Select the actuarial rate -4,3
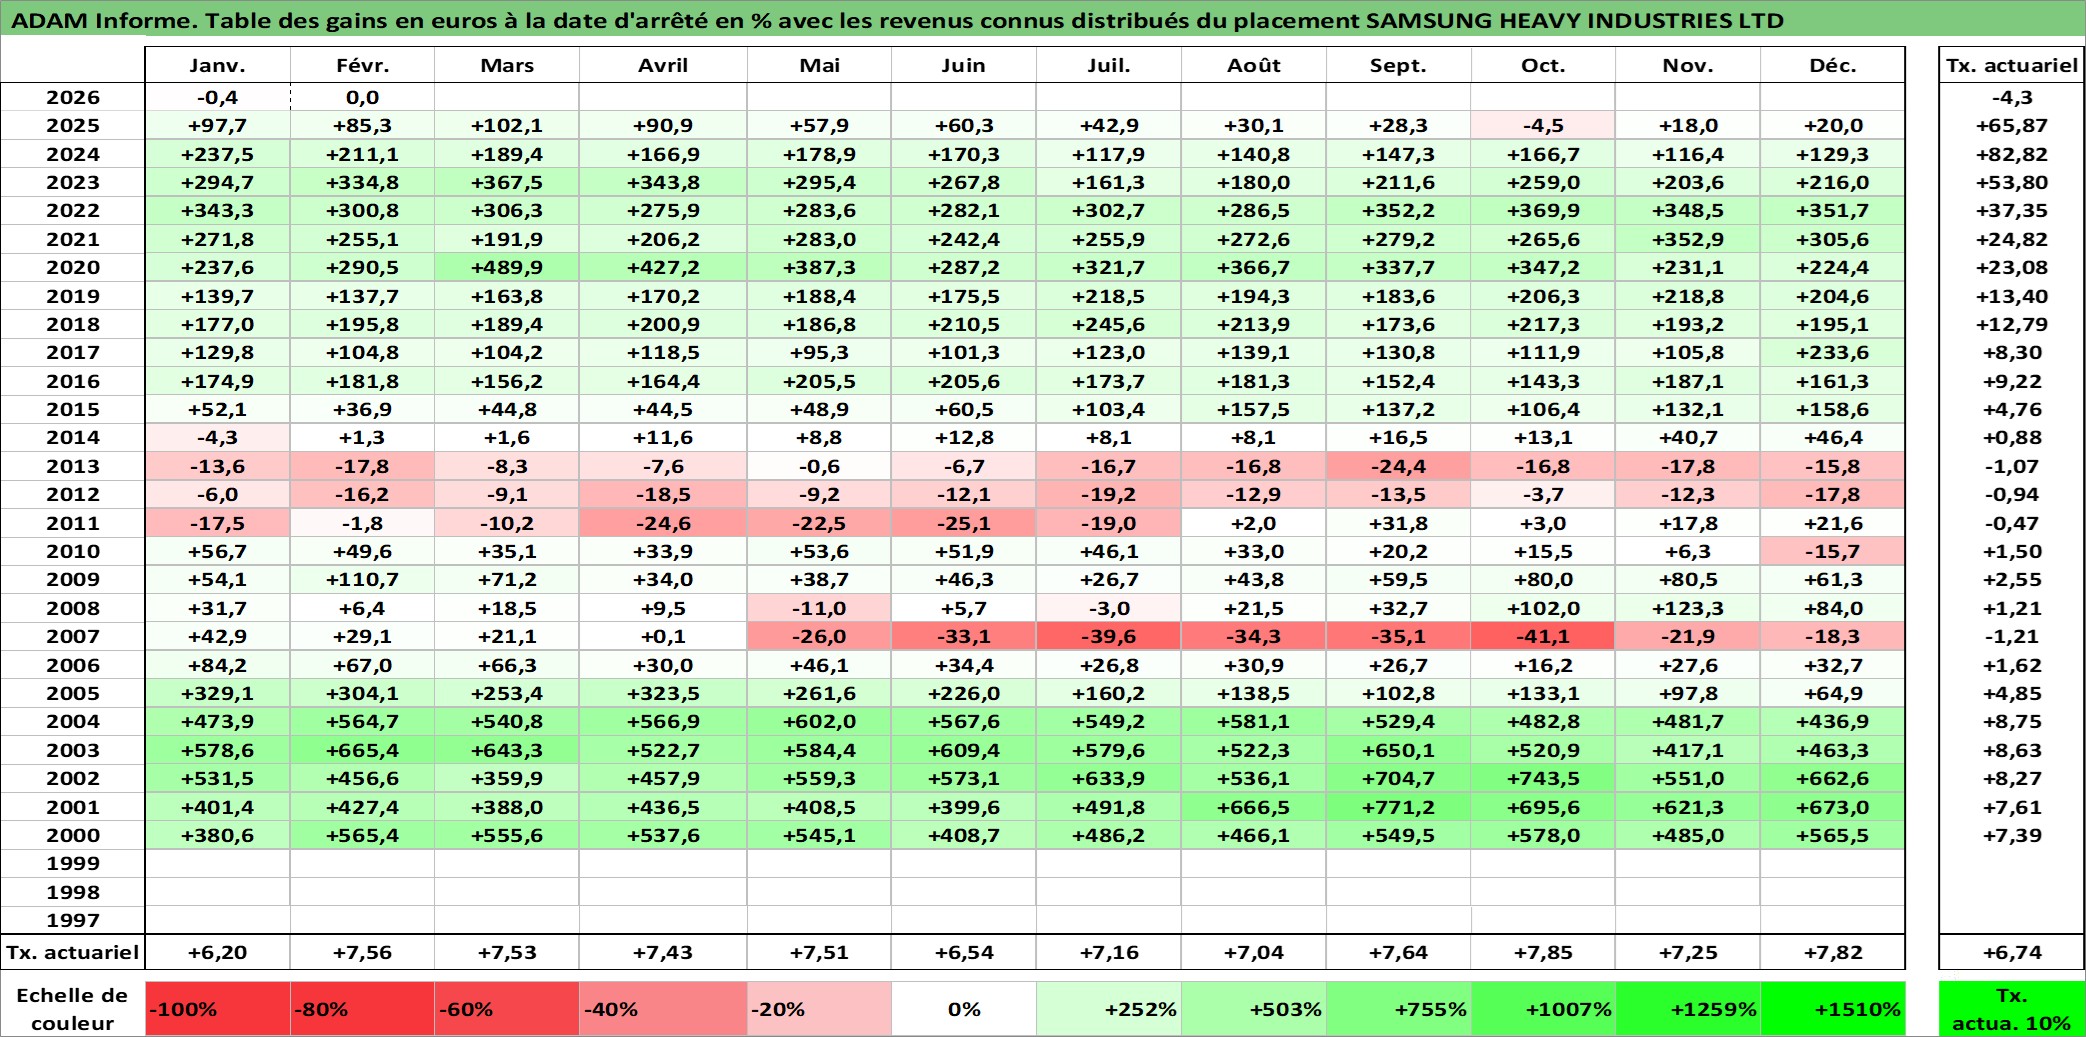The image size is (2086, 1037). [2011, 97]
